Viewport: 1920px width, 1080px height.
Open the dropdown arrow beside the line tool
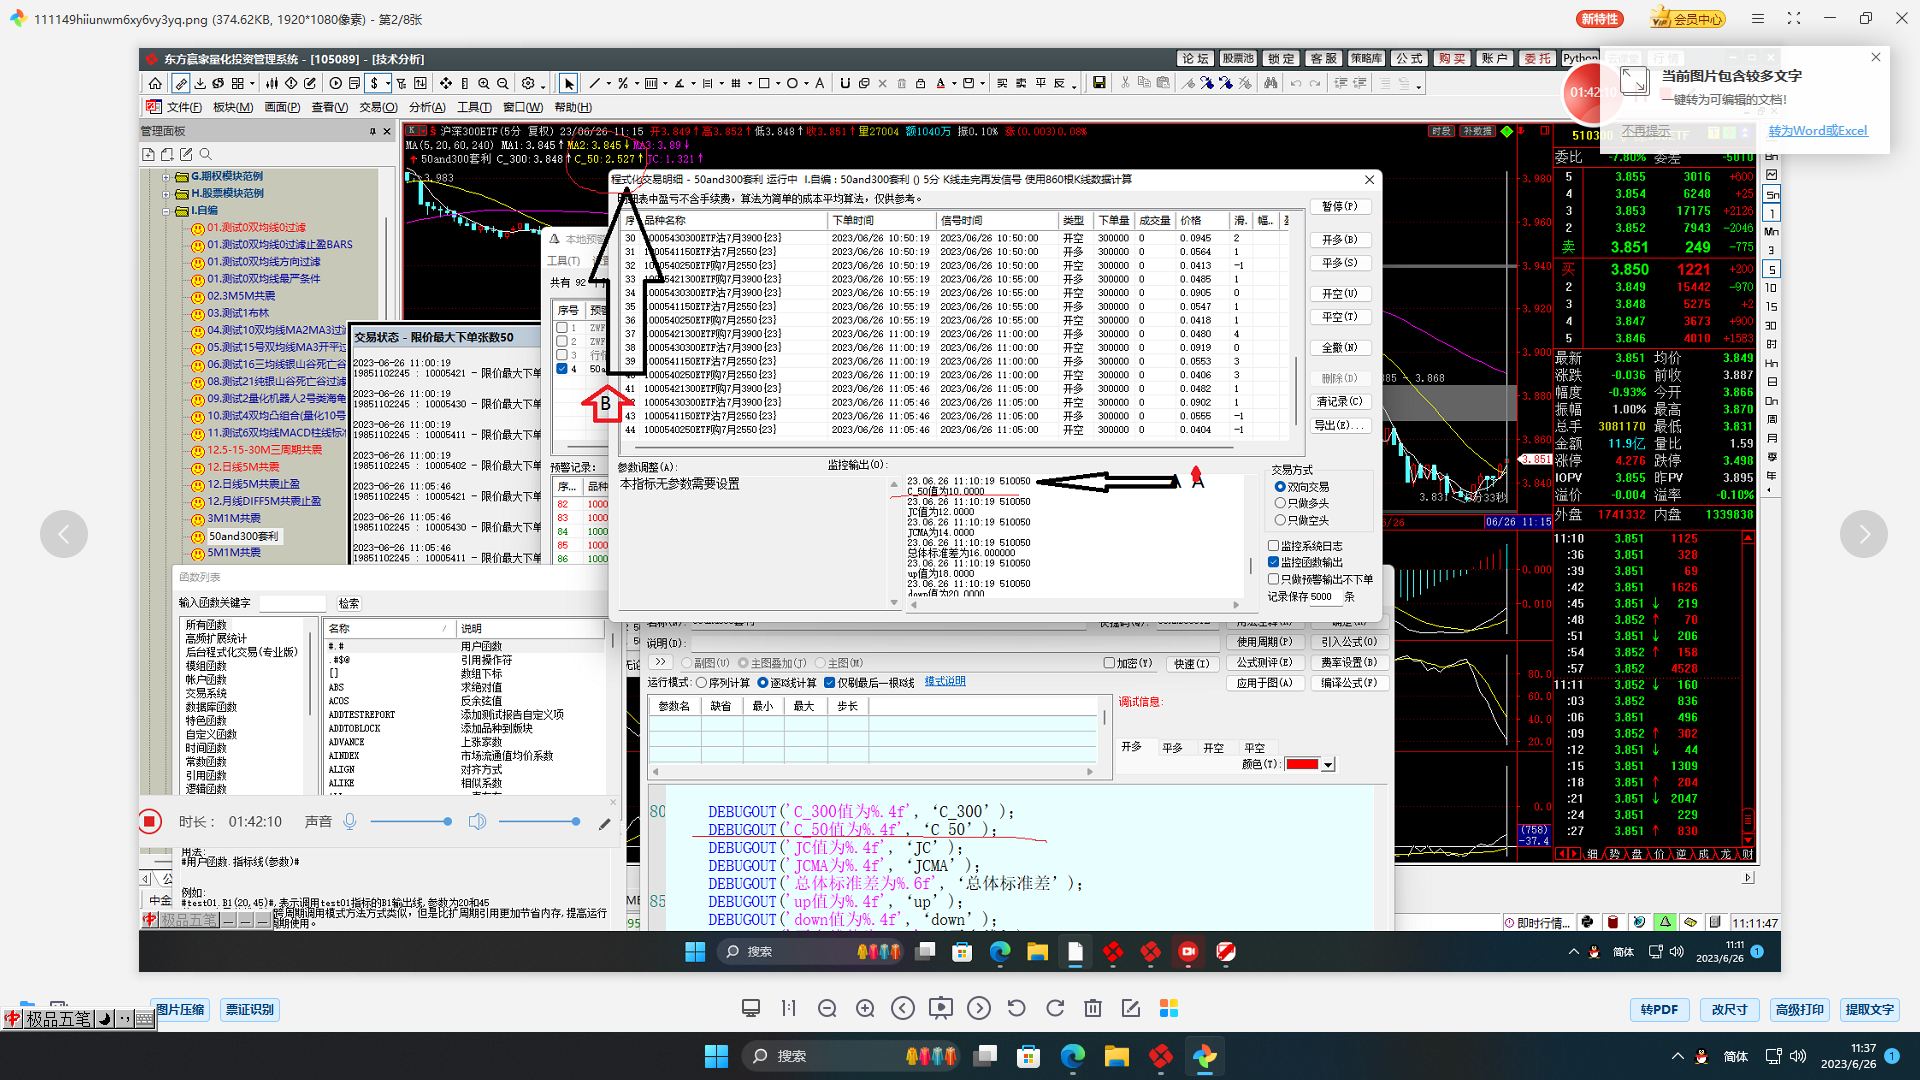click(609, 84)
